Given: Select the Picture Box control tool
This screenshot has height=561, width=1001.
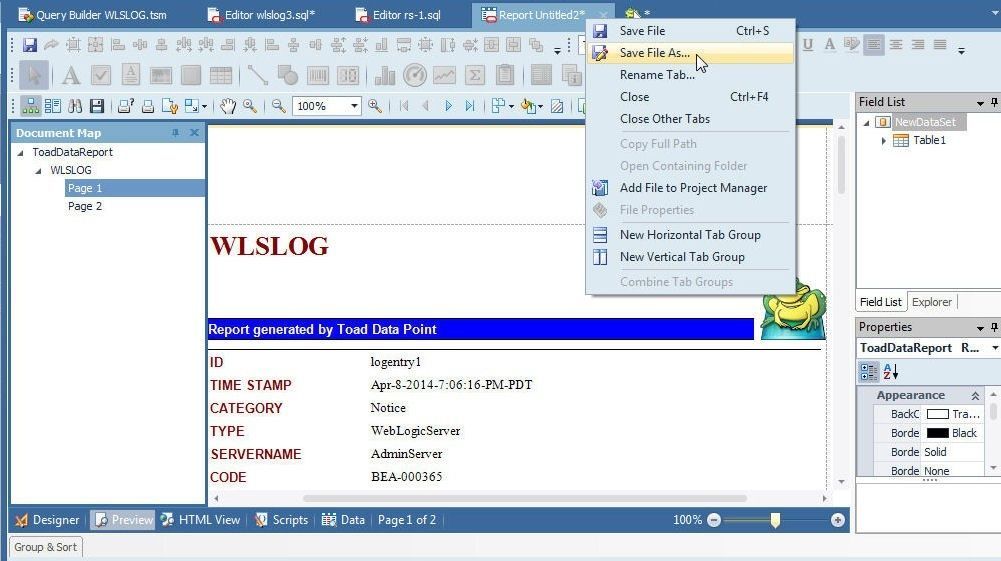Looking at the screenshot, I should [160, 75].
